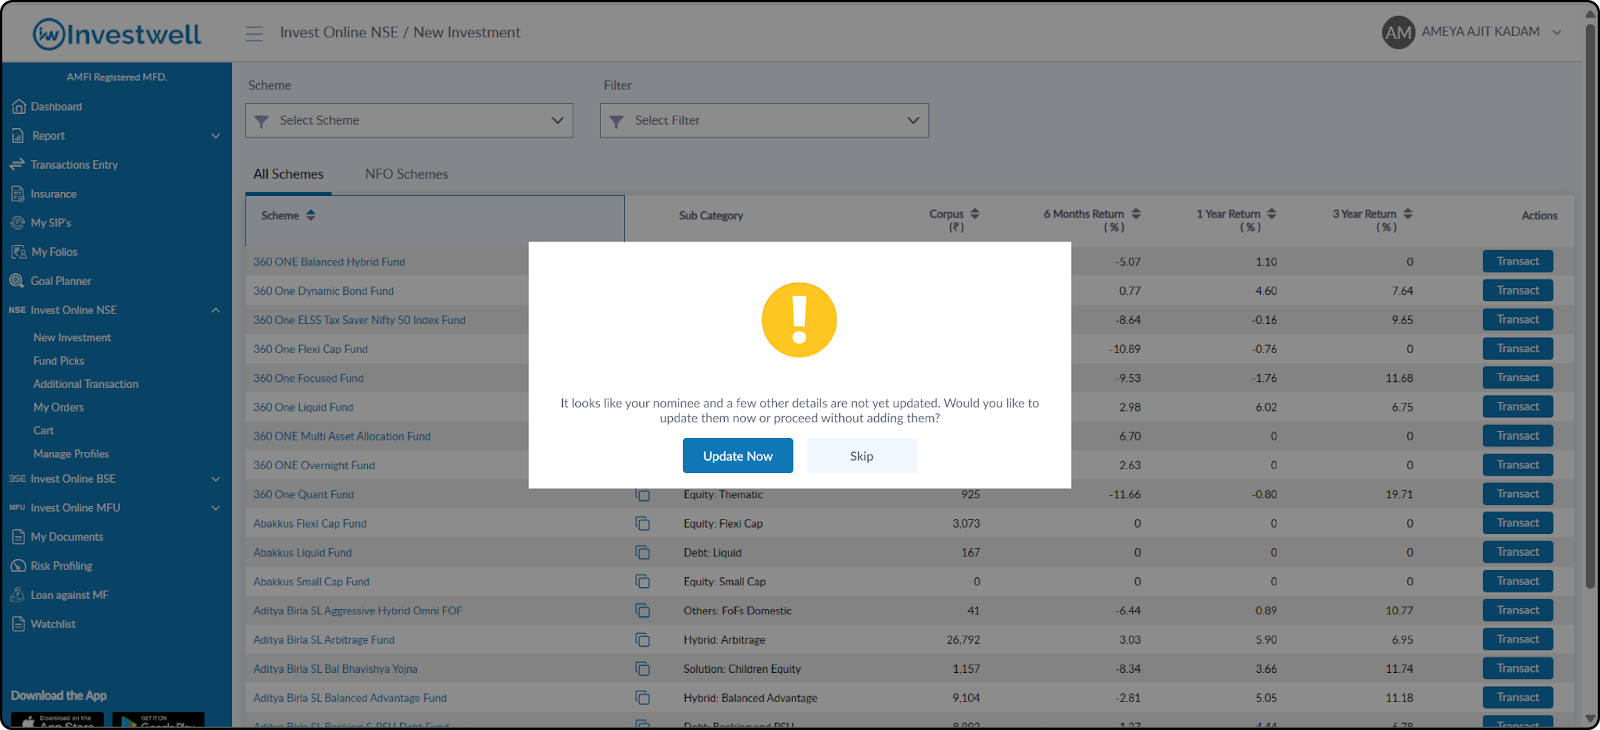Open the 360 One Focused Fund link
Viewport: 1600px width, 730px height.
pos(308,379)
